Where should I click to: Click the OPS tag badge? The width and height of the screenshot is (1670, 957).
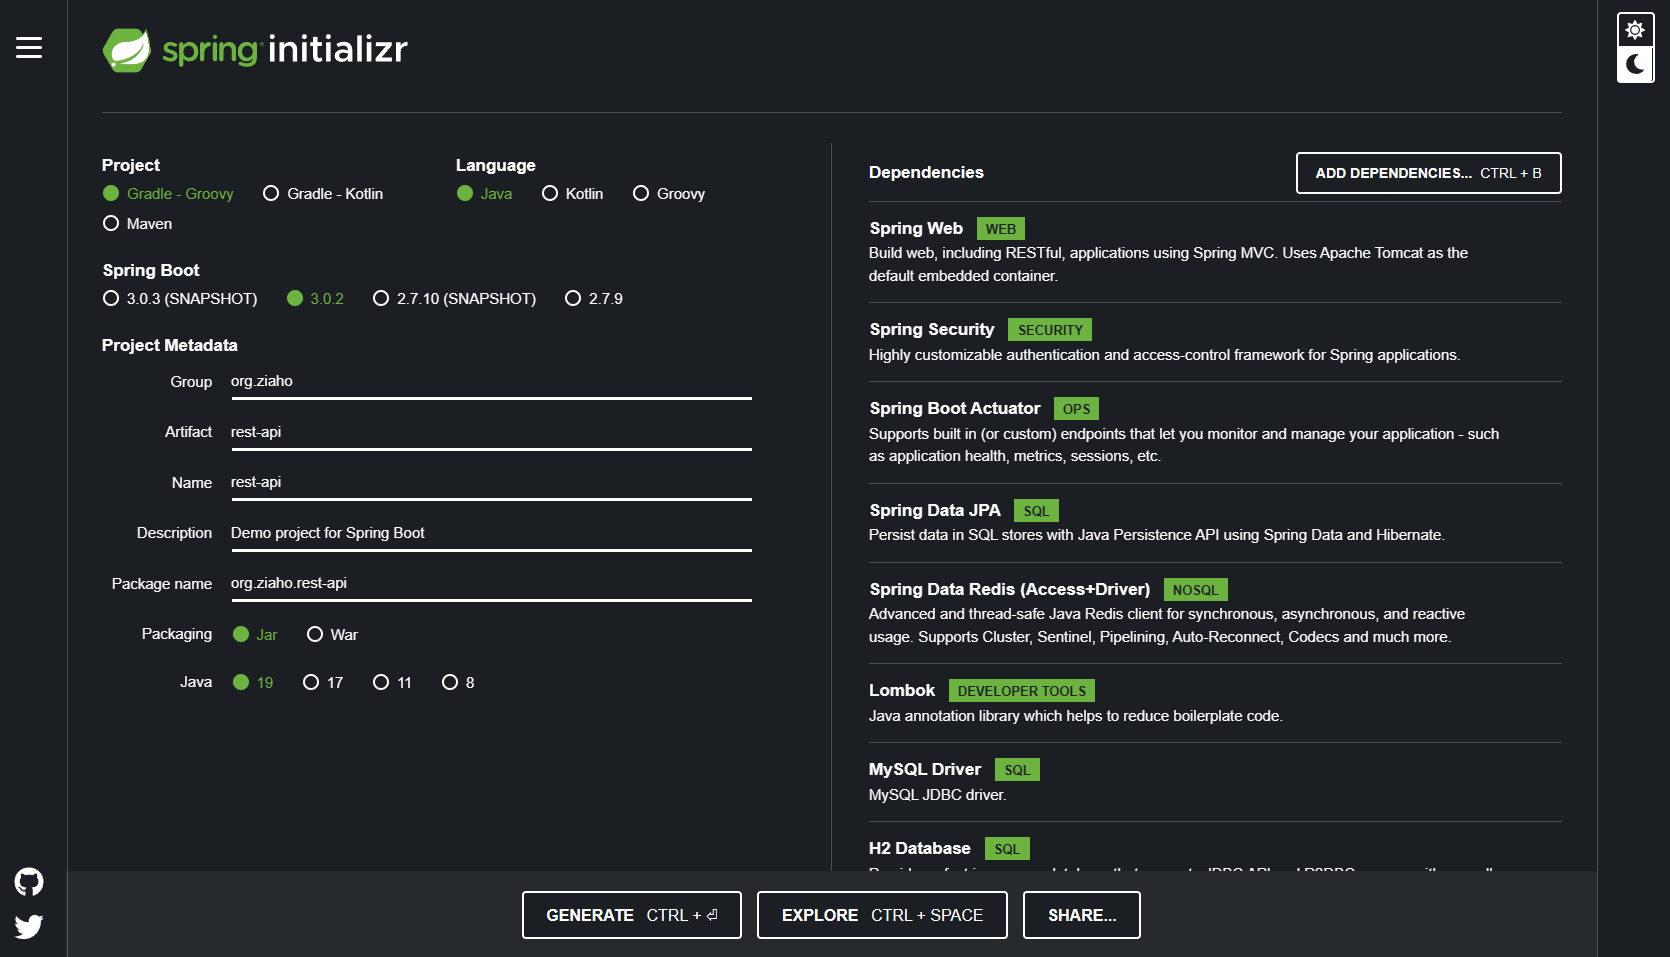click(1076, 409)
